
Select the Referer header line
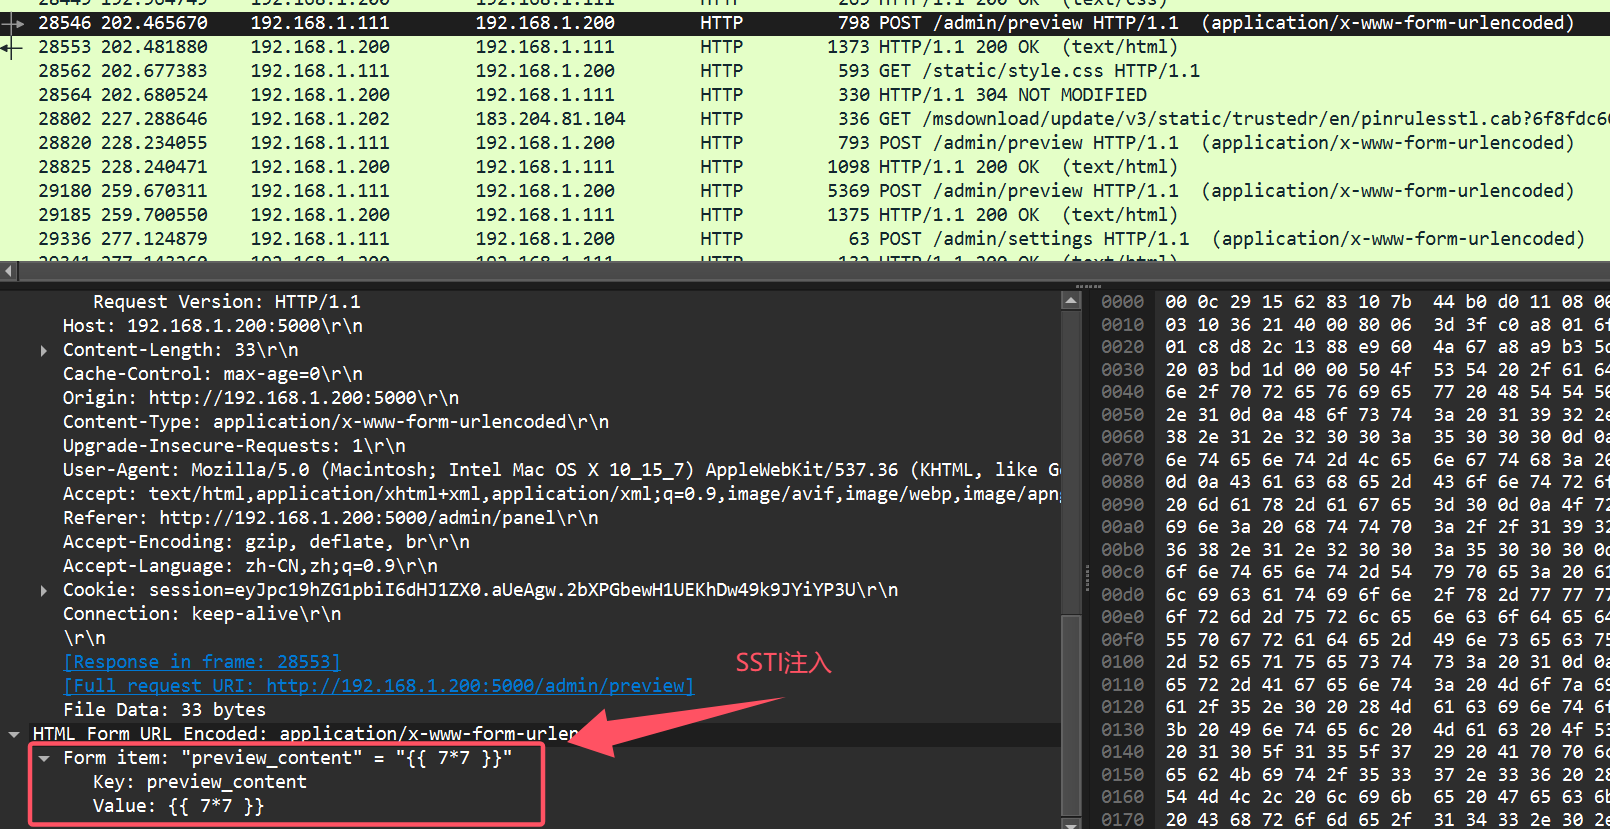(330, 518)
